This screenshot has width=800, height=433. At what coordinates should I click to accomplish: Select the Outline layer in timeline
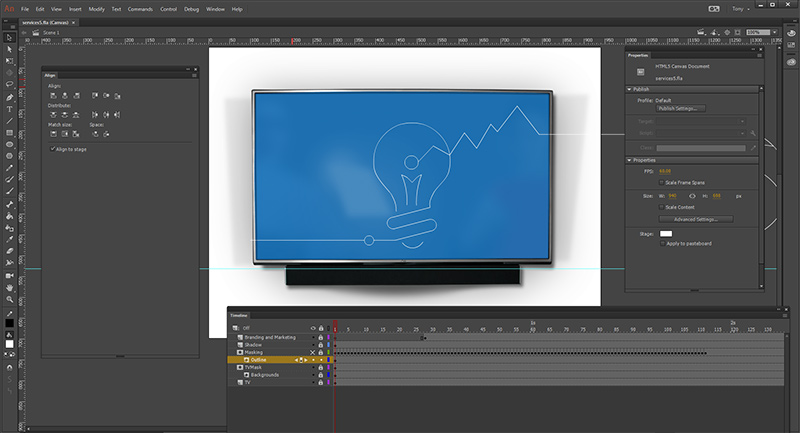point(279,360)
